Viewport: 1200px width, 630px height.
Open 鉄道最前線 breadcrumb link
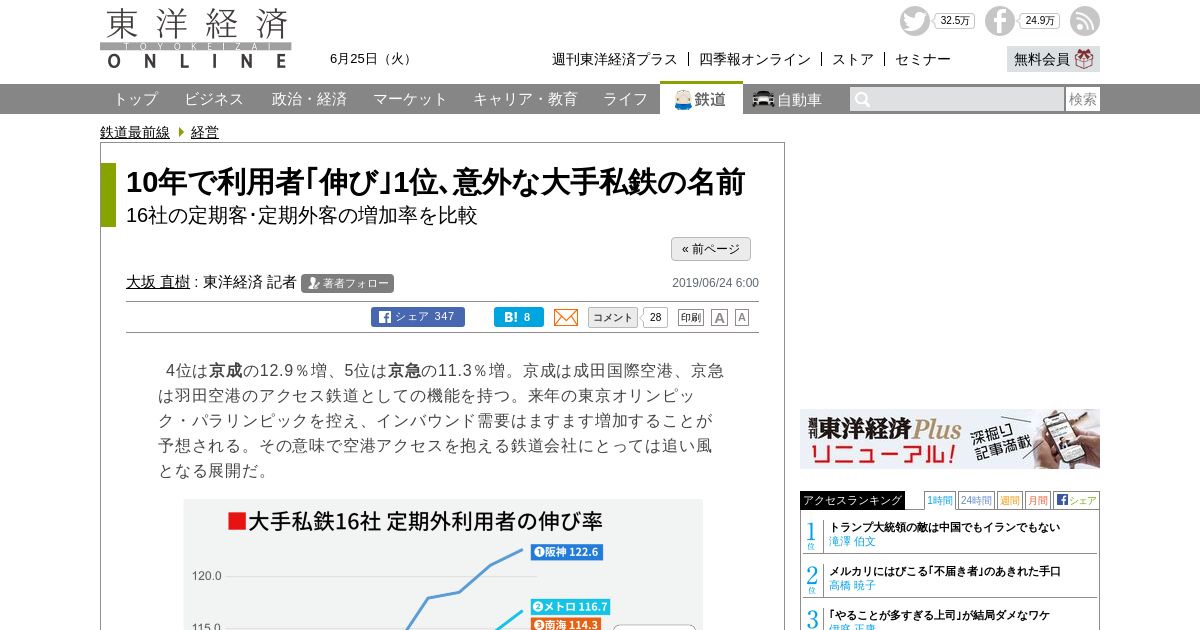[x=135, y=132]
